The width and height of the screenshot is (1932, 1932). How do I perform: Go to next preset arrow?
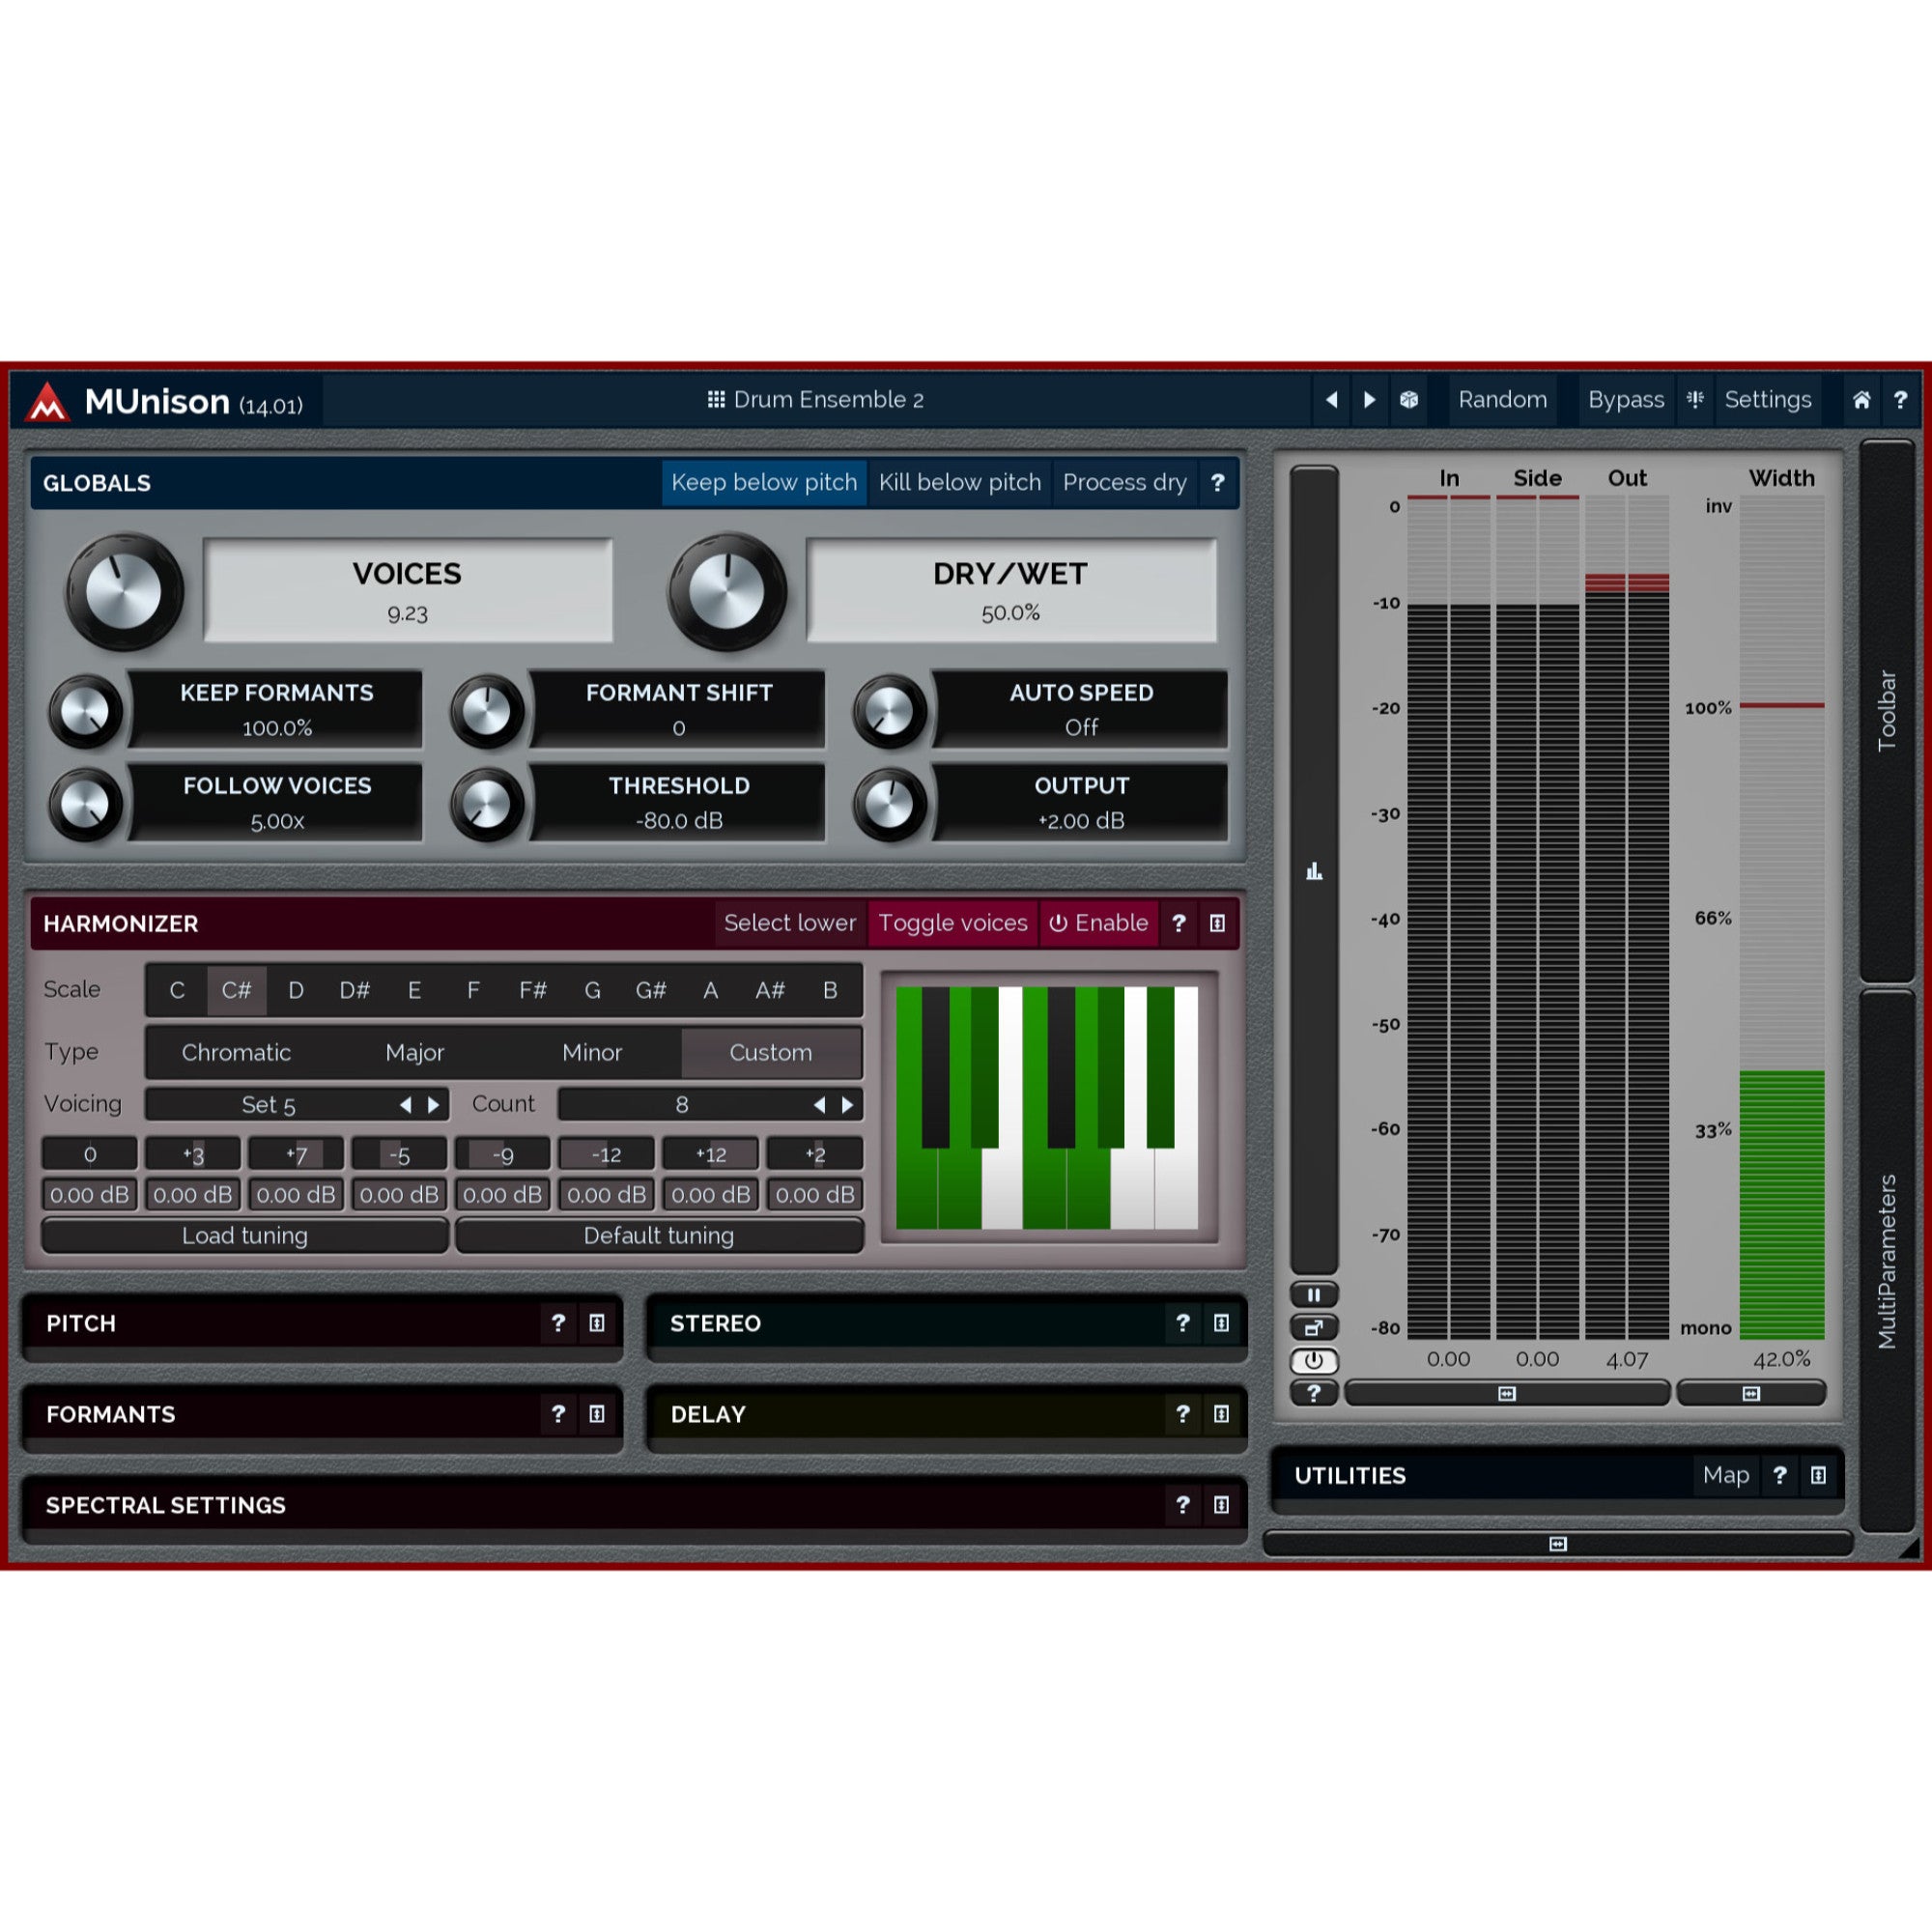(1370, 400)
